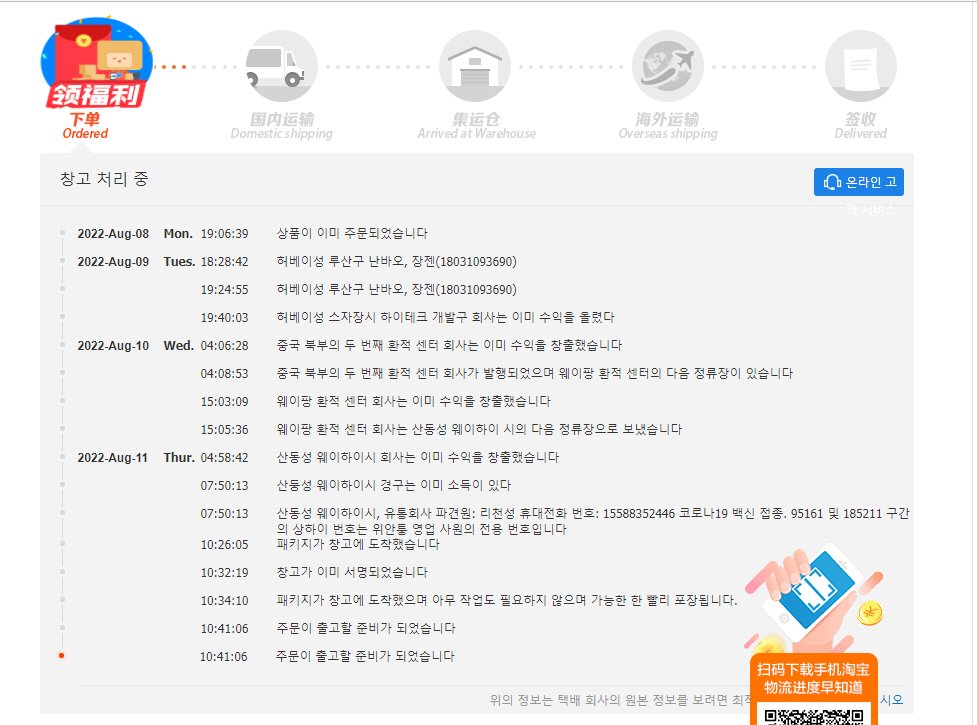Click the 19:06:39 order placed tracking entry text
The width and height of the screenshot is (977, 725).
pos(352,233)
